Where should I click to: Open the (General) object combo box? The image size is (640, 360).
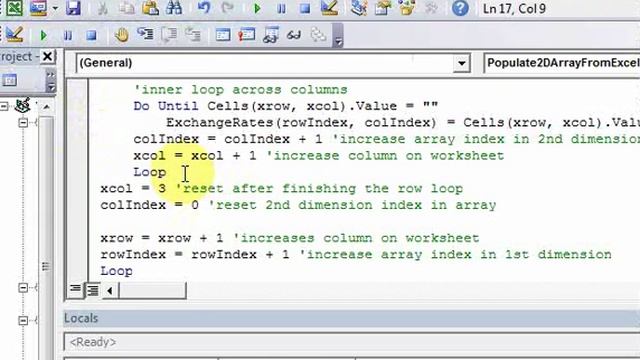[x=273, y=63]
